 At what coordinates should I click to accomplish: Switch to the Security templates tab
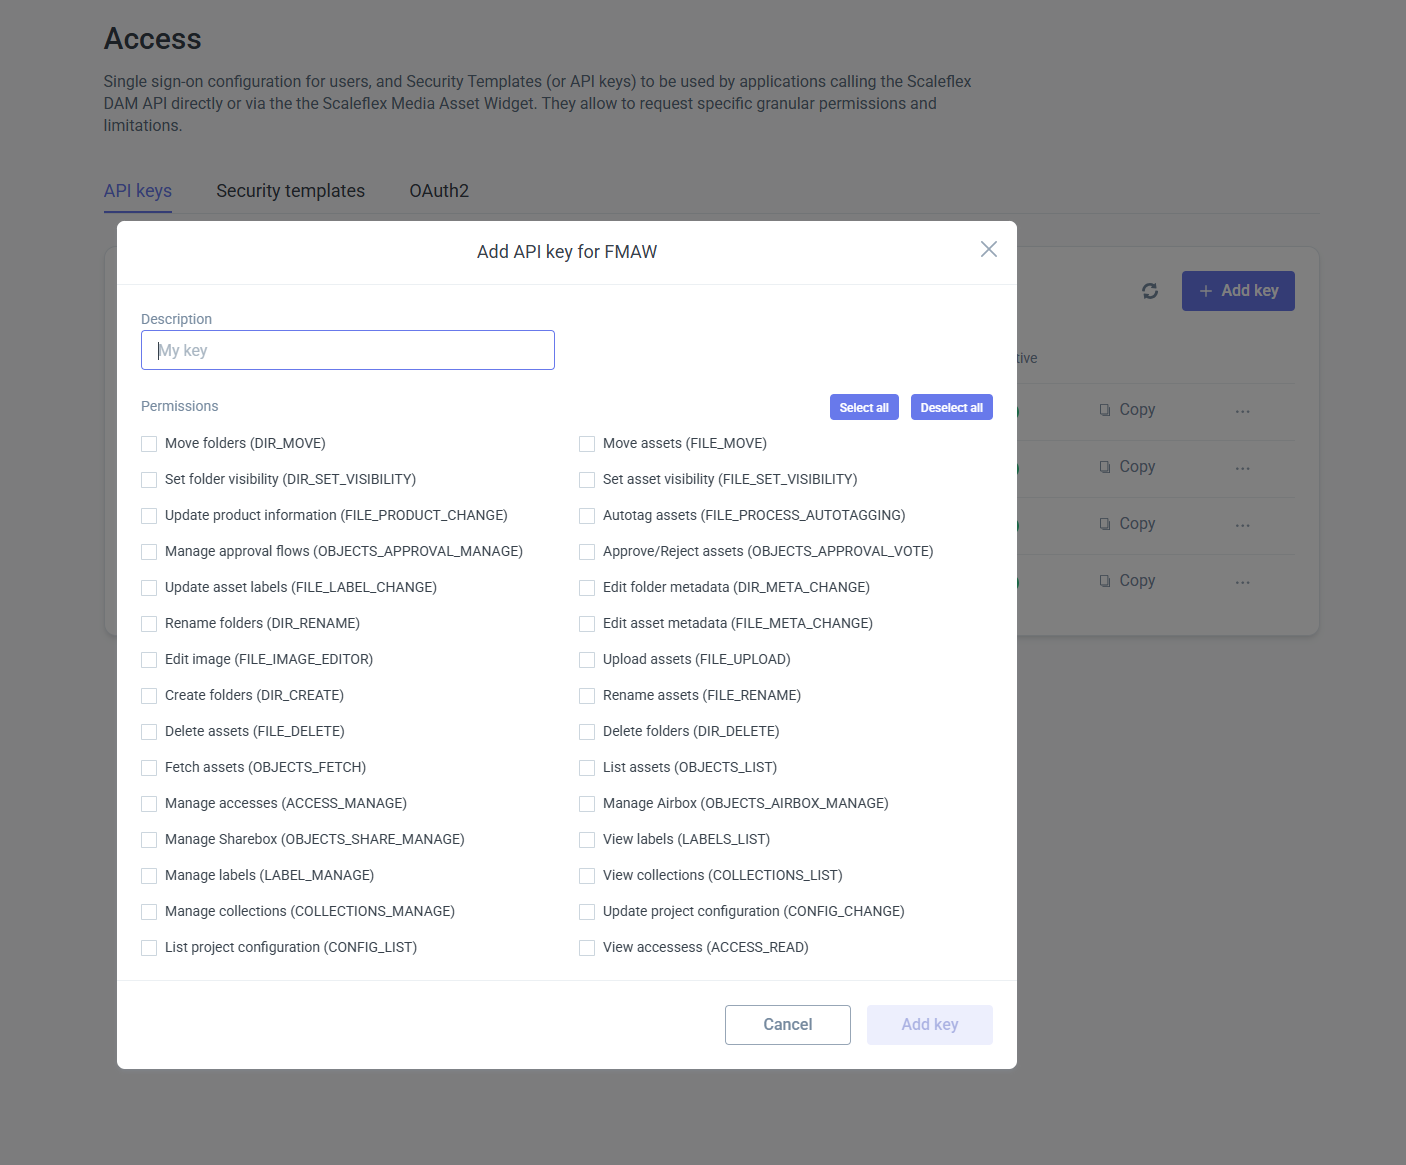[x=290, y=191]
